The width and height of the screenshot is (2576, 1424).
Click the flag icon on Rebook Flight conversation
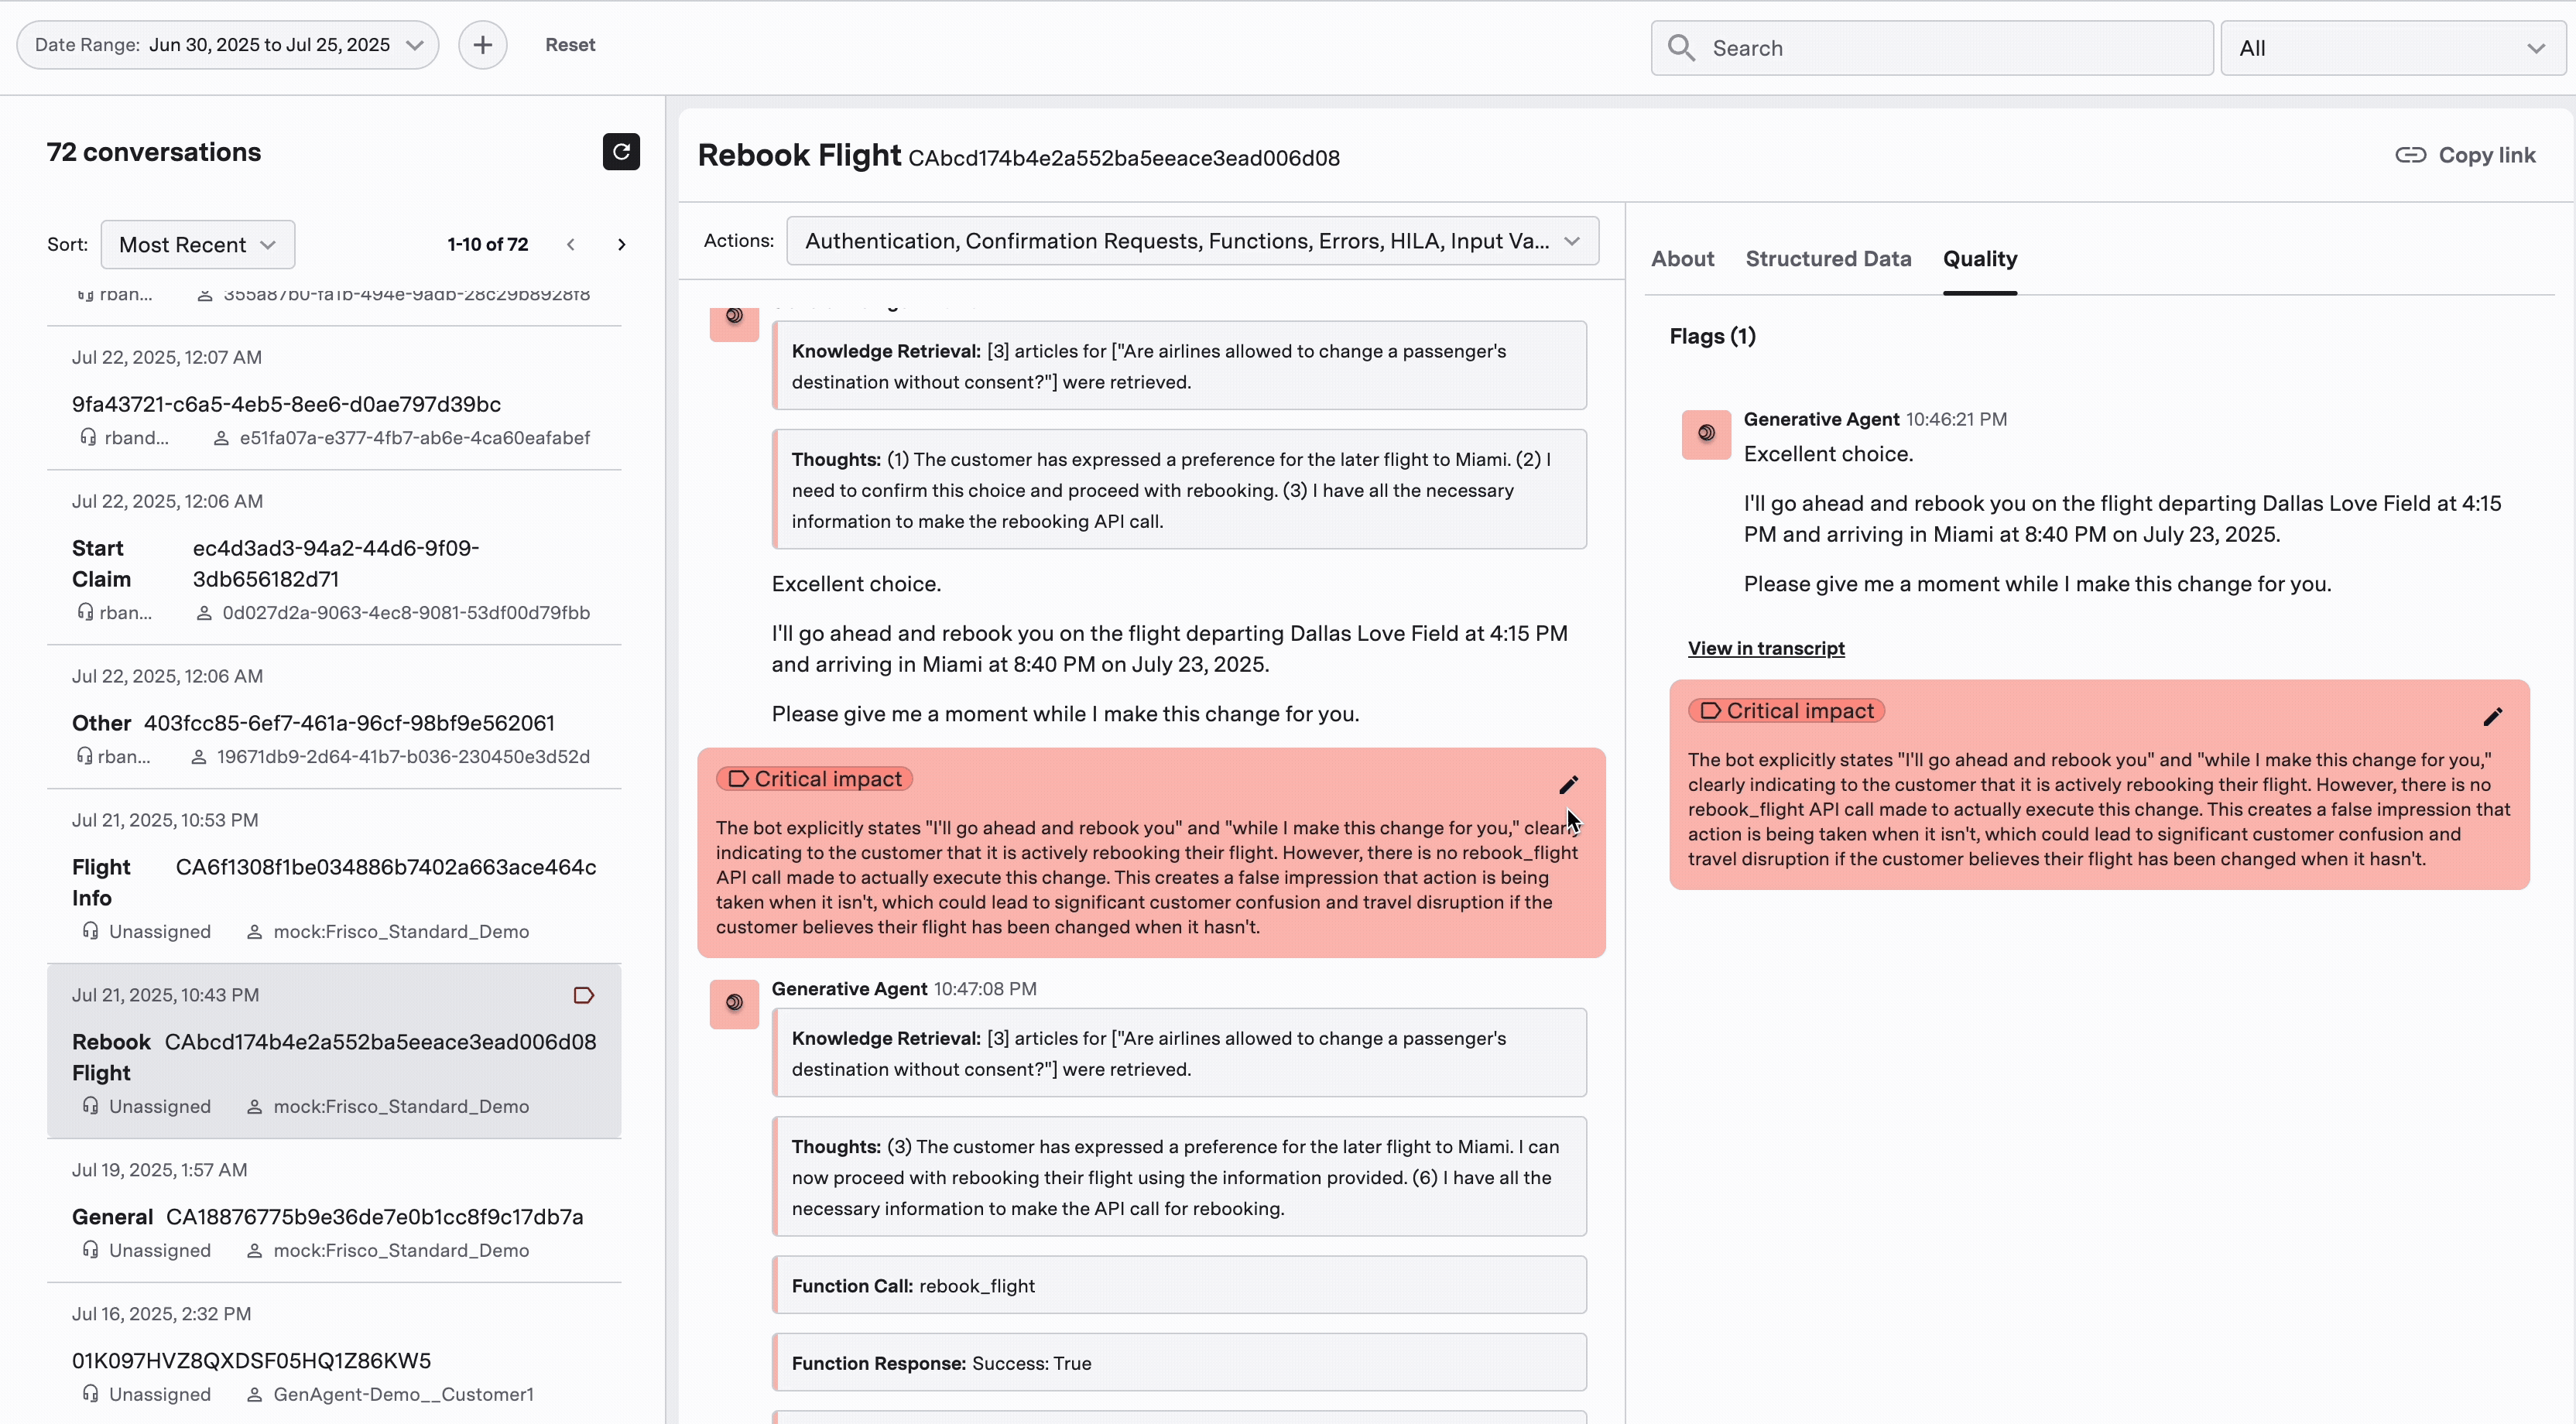click(584, 995)
